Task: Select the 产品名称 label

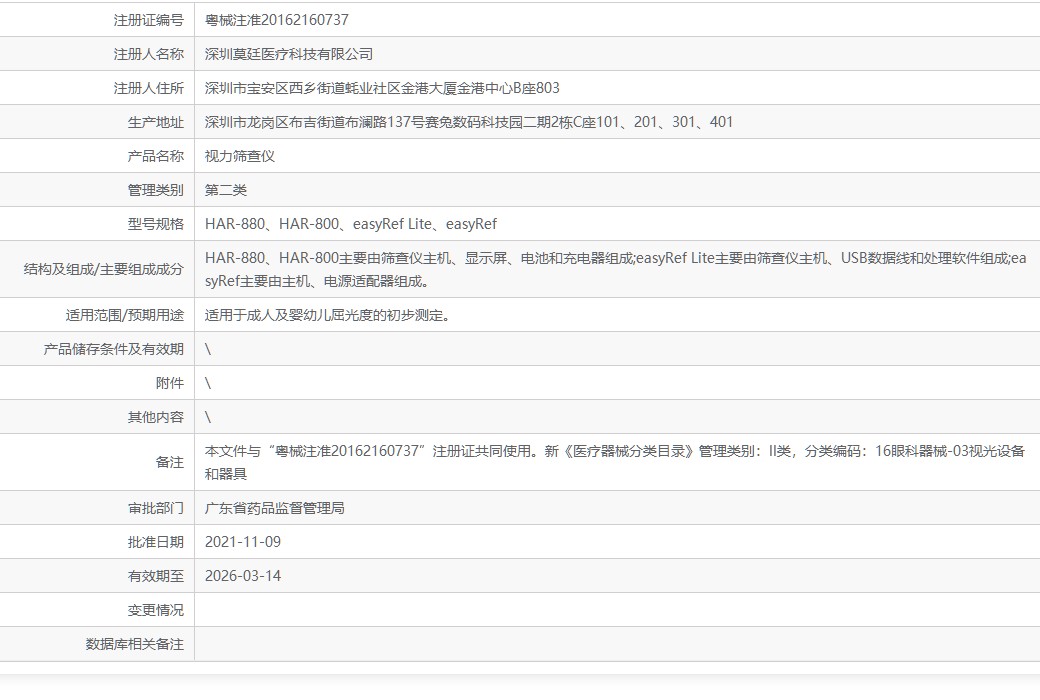Action: pos(155,157)
